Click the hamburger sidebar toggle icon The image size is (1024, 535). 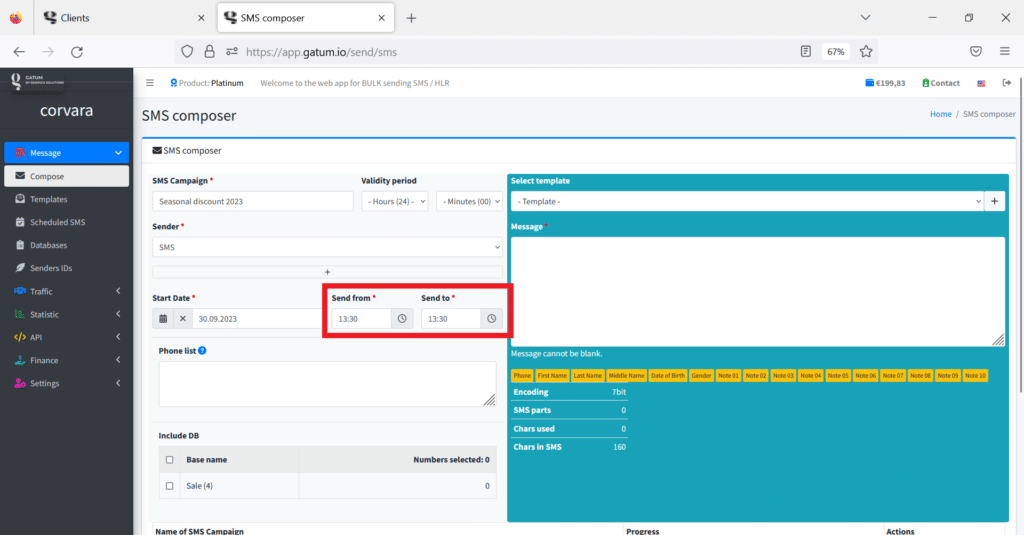point(150,83)
